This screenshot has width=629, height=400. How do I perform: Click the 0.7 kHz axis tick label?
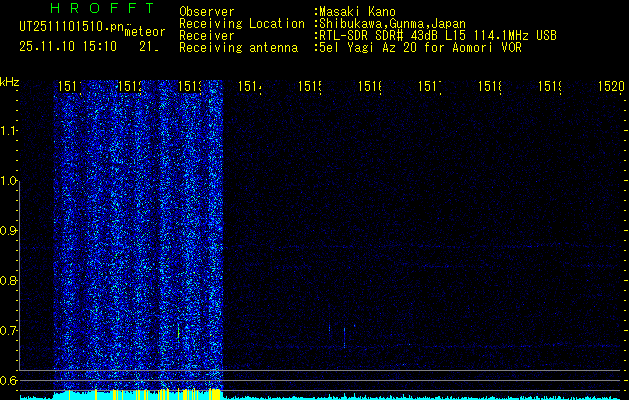8,331
